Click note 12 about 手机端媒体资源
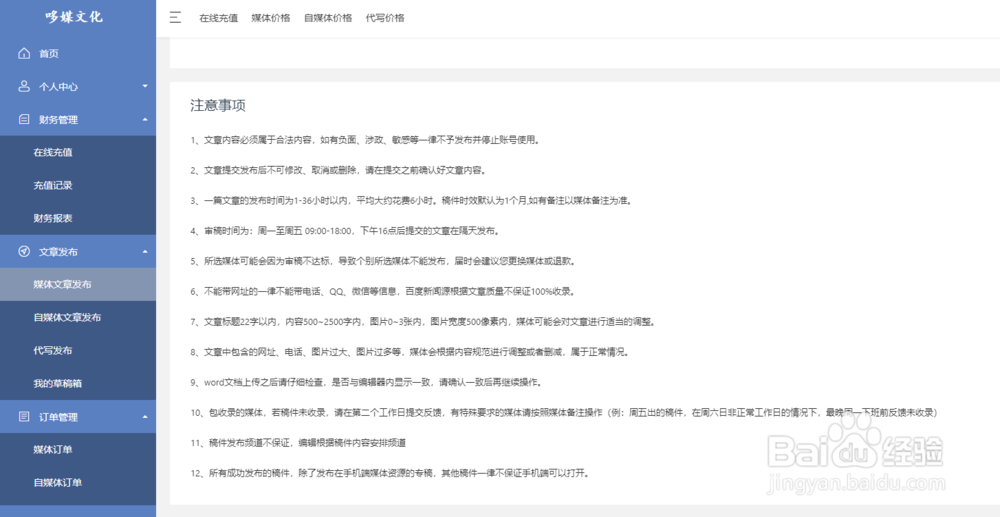 pyautogui.click(x=390, y=473)
